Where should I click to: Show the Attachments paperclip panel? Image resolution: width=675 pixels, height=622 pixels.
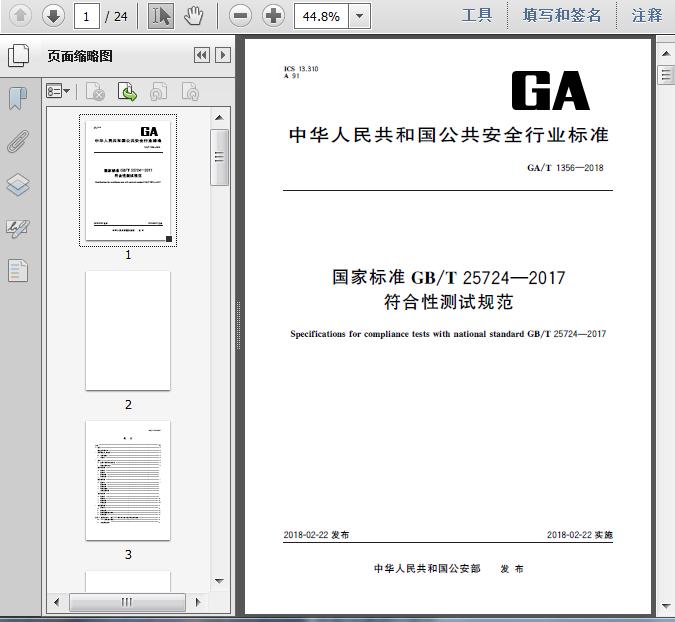tap(18, 142)
